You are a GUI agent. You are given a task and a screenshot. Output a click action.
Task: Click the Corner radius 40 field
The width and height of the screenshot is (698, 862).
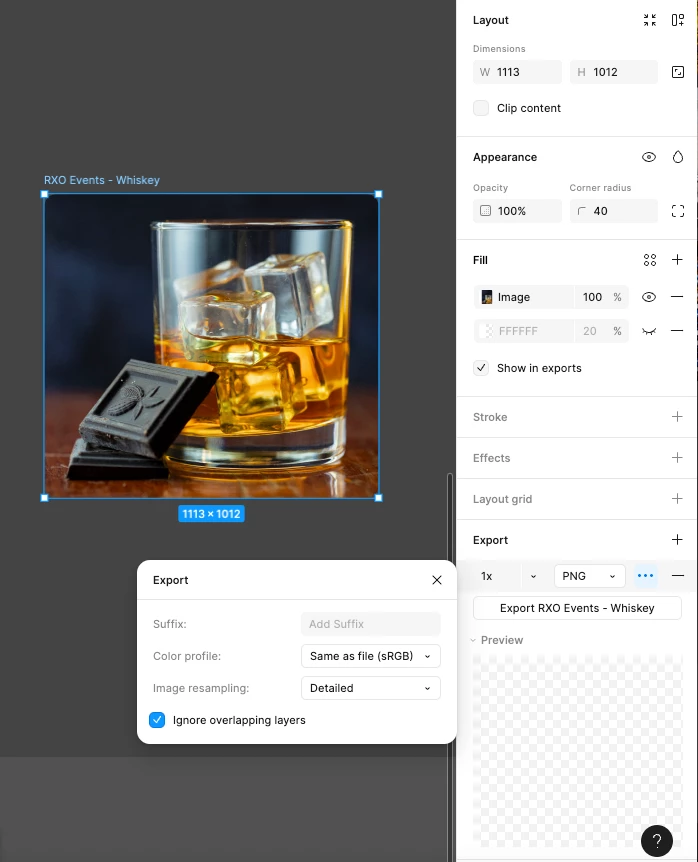point(614,211)
